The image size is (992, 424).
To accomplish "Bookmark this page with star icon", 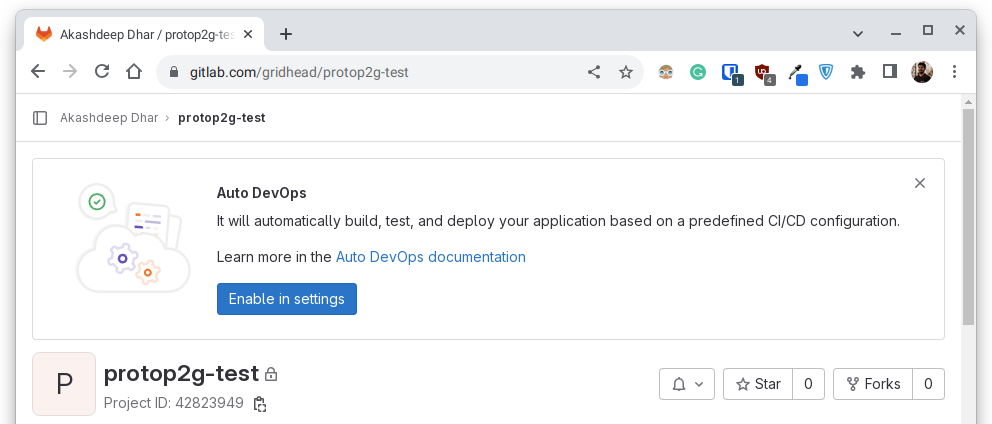I will (x=626, y=72).
